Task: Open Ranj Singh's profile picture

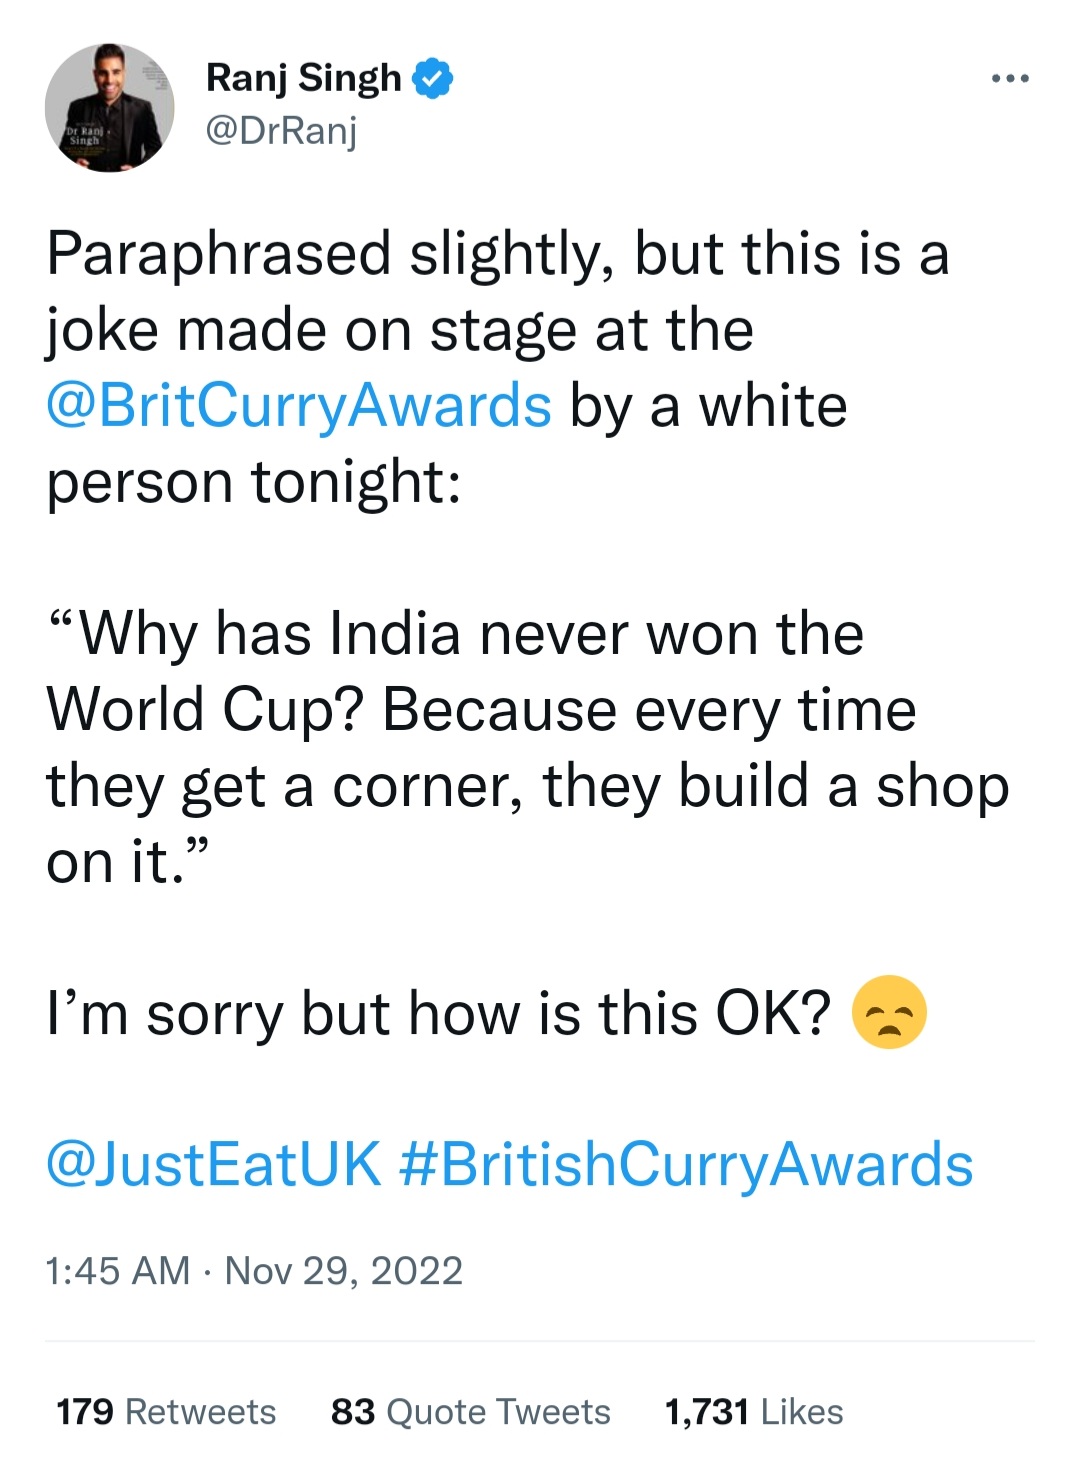Action: [x=109, y=108]
